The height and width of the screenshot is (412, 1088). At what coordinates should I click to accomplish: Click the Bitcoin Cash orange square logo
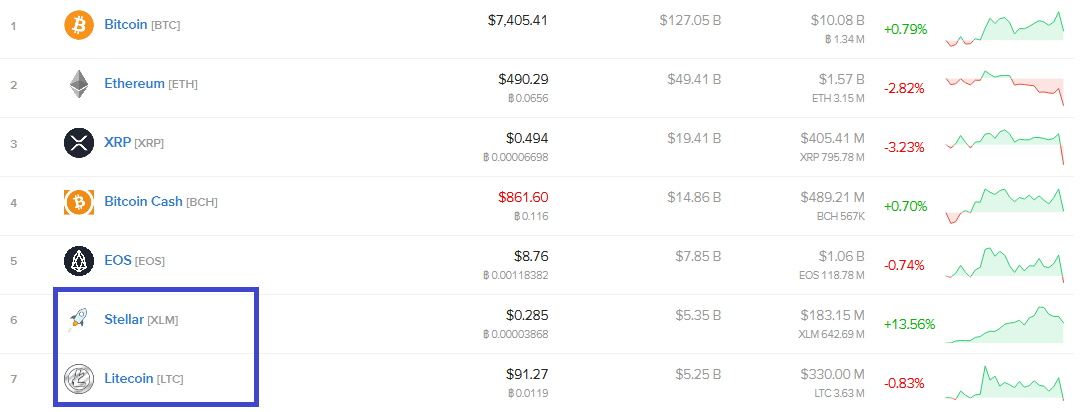[x=78, y=202]
